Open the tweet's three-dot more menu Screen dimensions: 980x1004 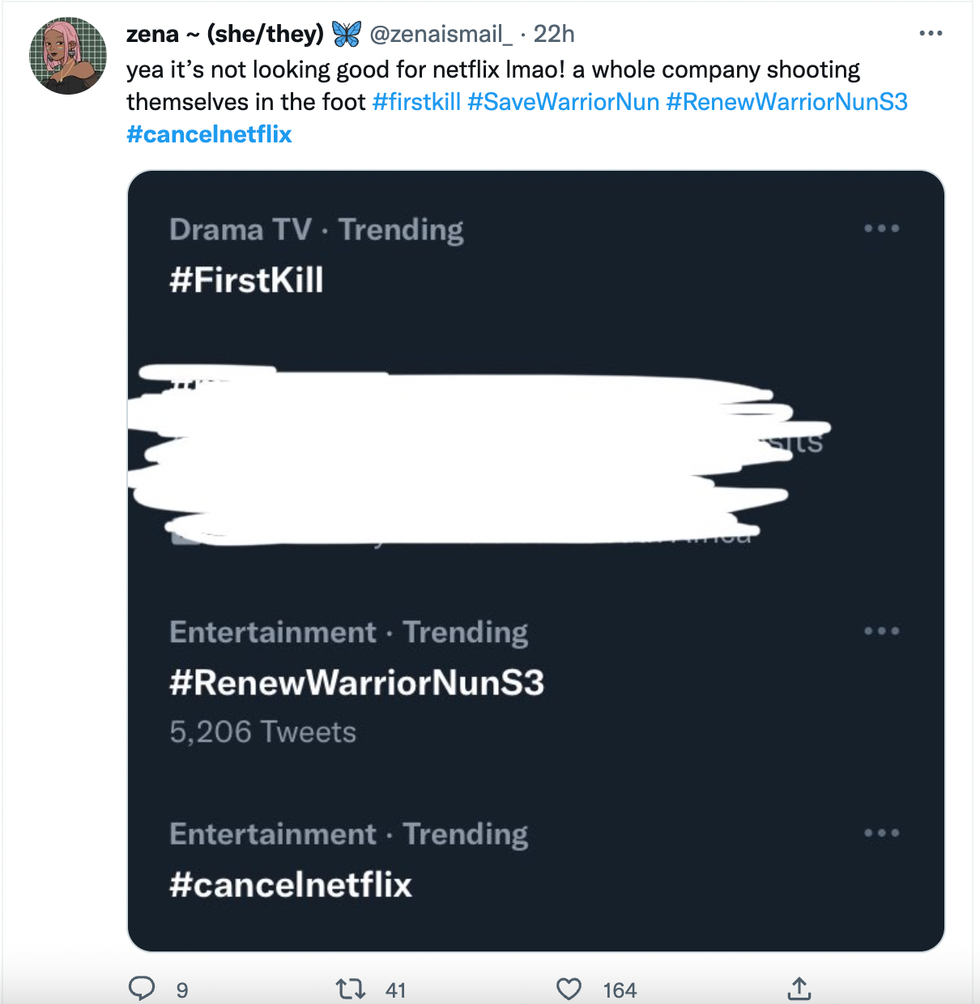click(930, 34)
